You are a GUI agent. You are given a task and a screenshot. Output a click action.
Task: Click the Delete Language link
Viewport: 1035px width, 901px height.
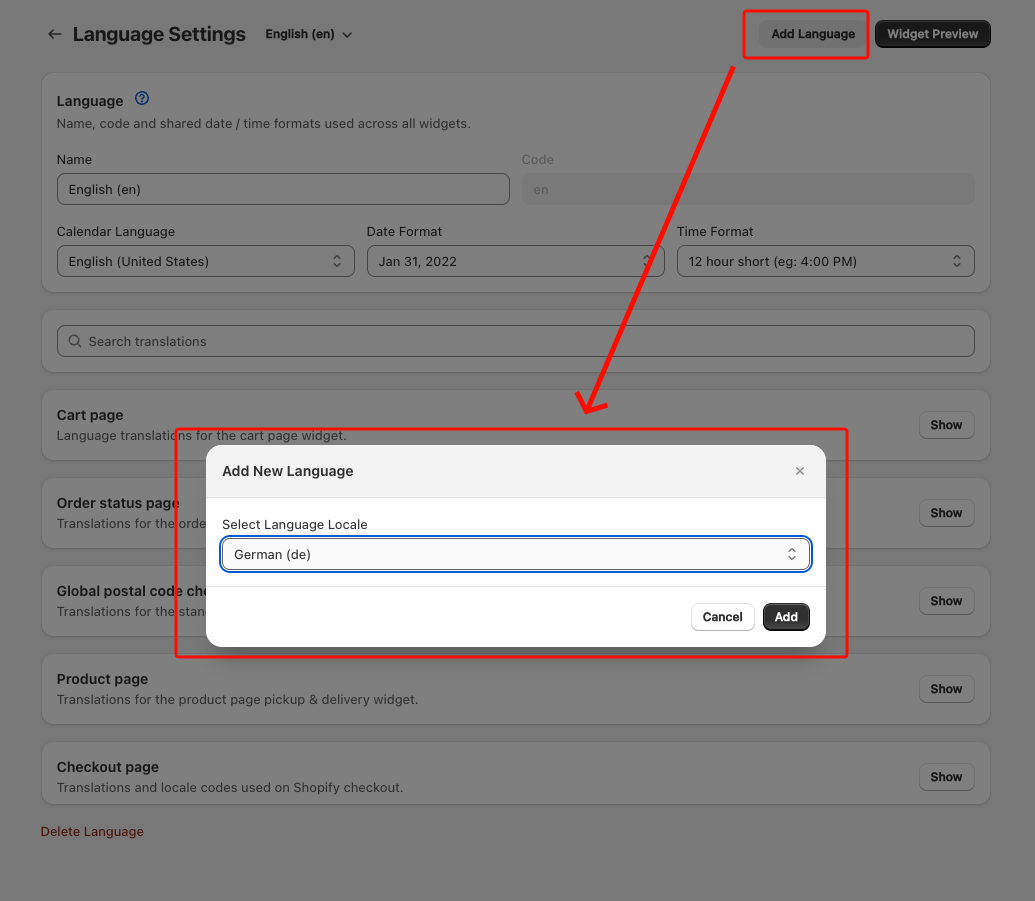click(92, 832)
